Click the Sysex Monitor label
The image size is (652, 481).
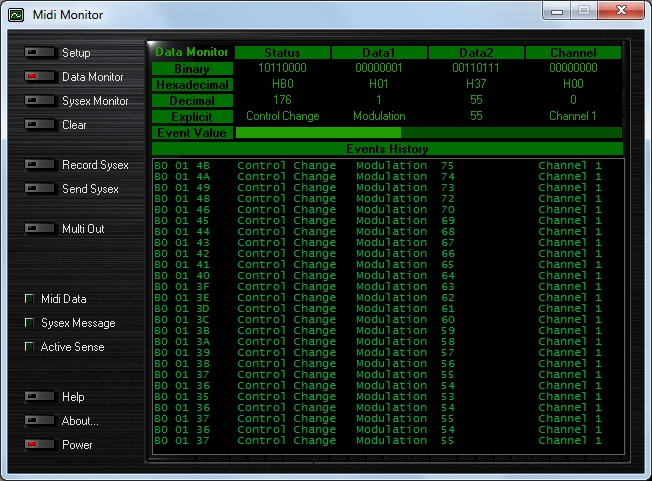tap(95, 101)
